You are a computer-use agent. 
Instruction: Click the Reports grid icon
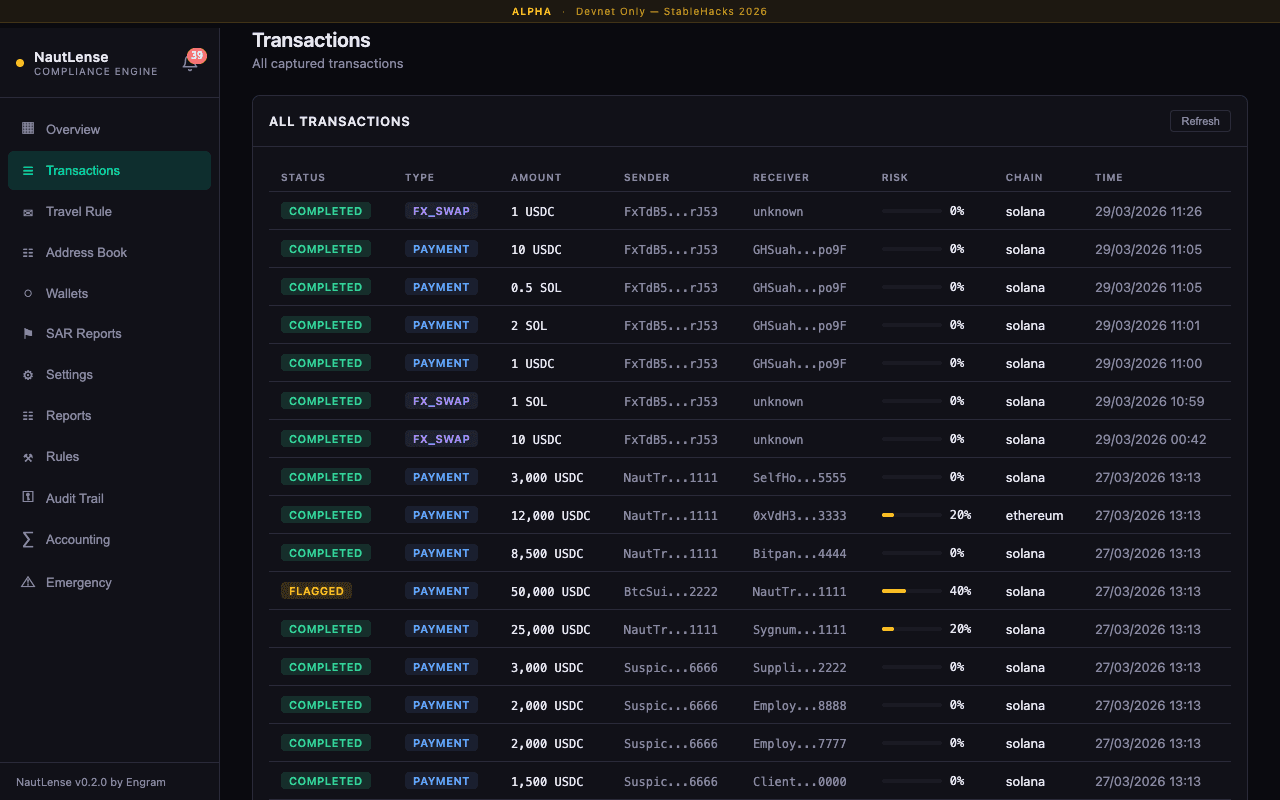(29, 415)
